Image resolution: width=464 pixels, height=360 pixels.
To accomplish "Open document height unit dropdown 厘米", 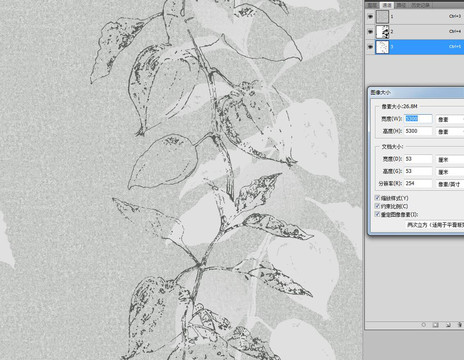I will 450,172.
